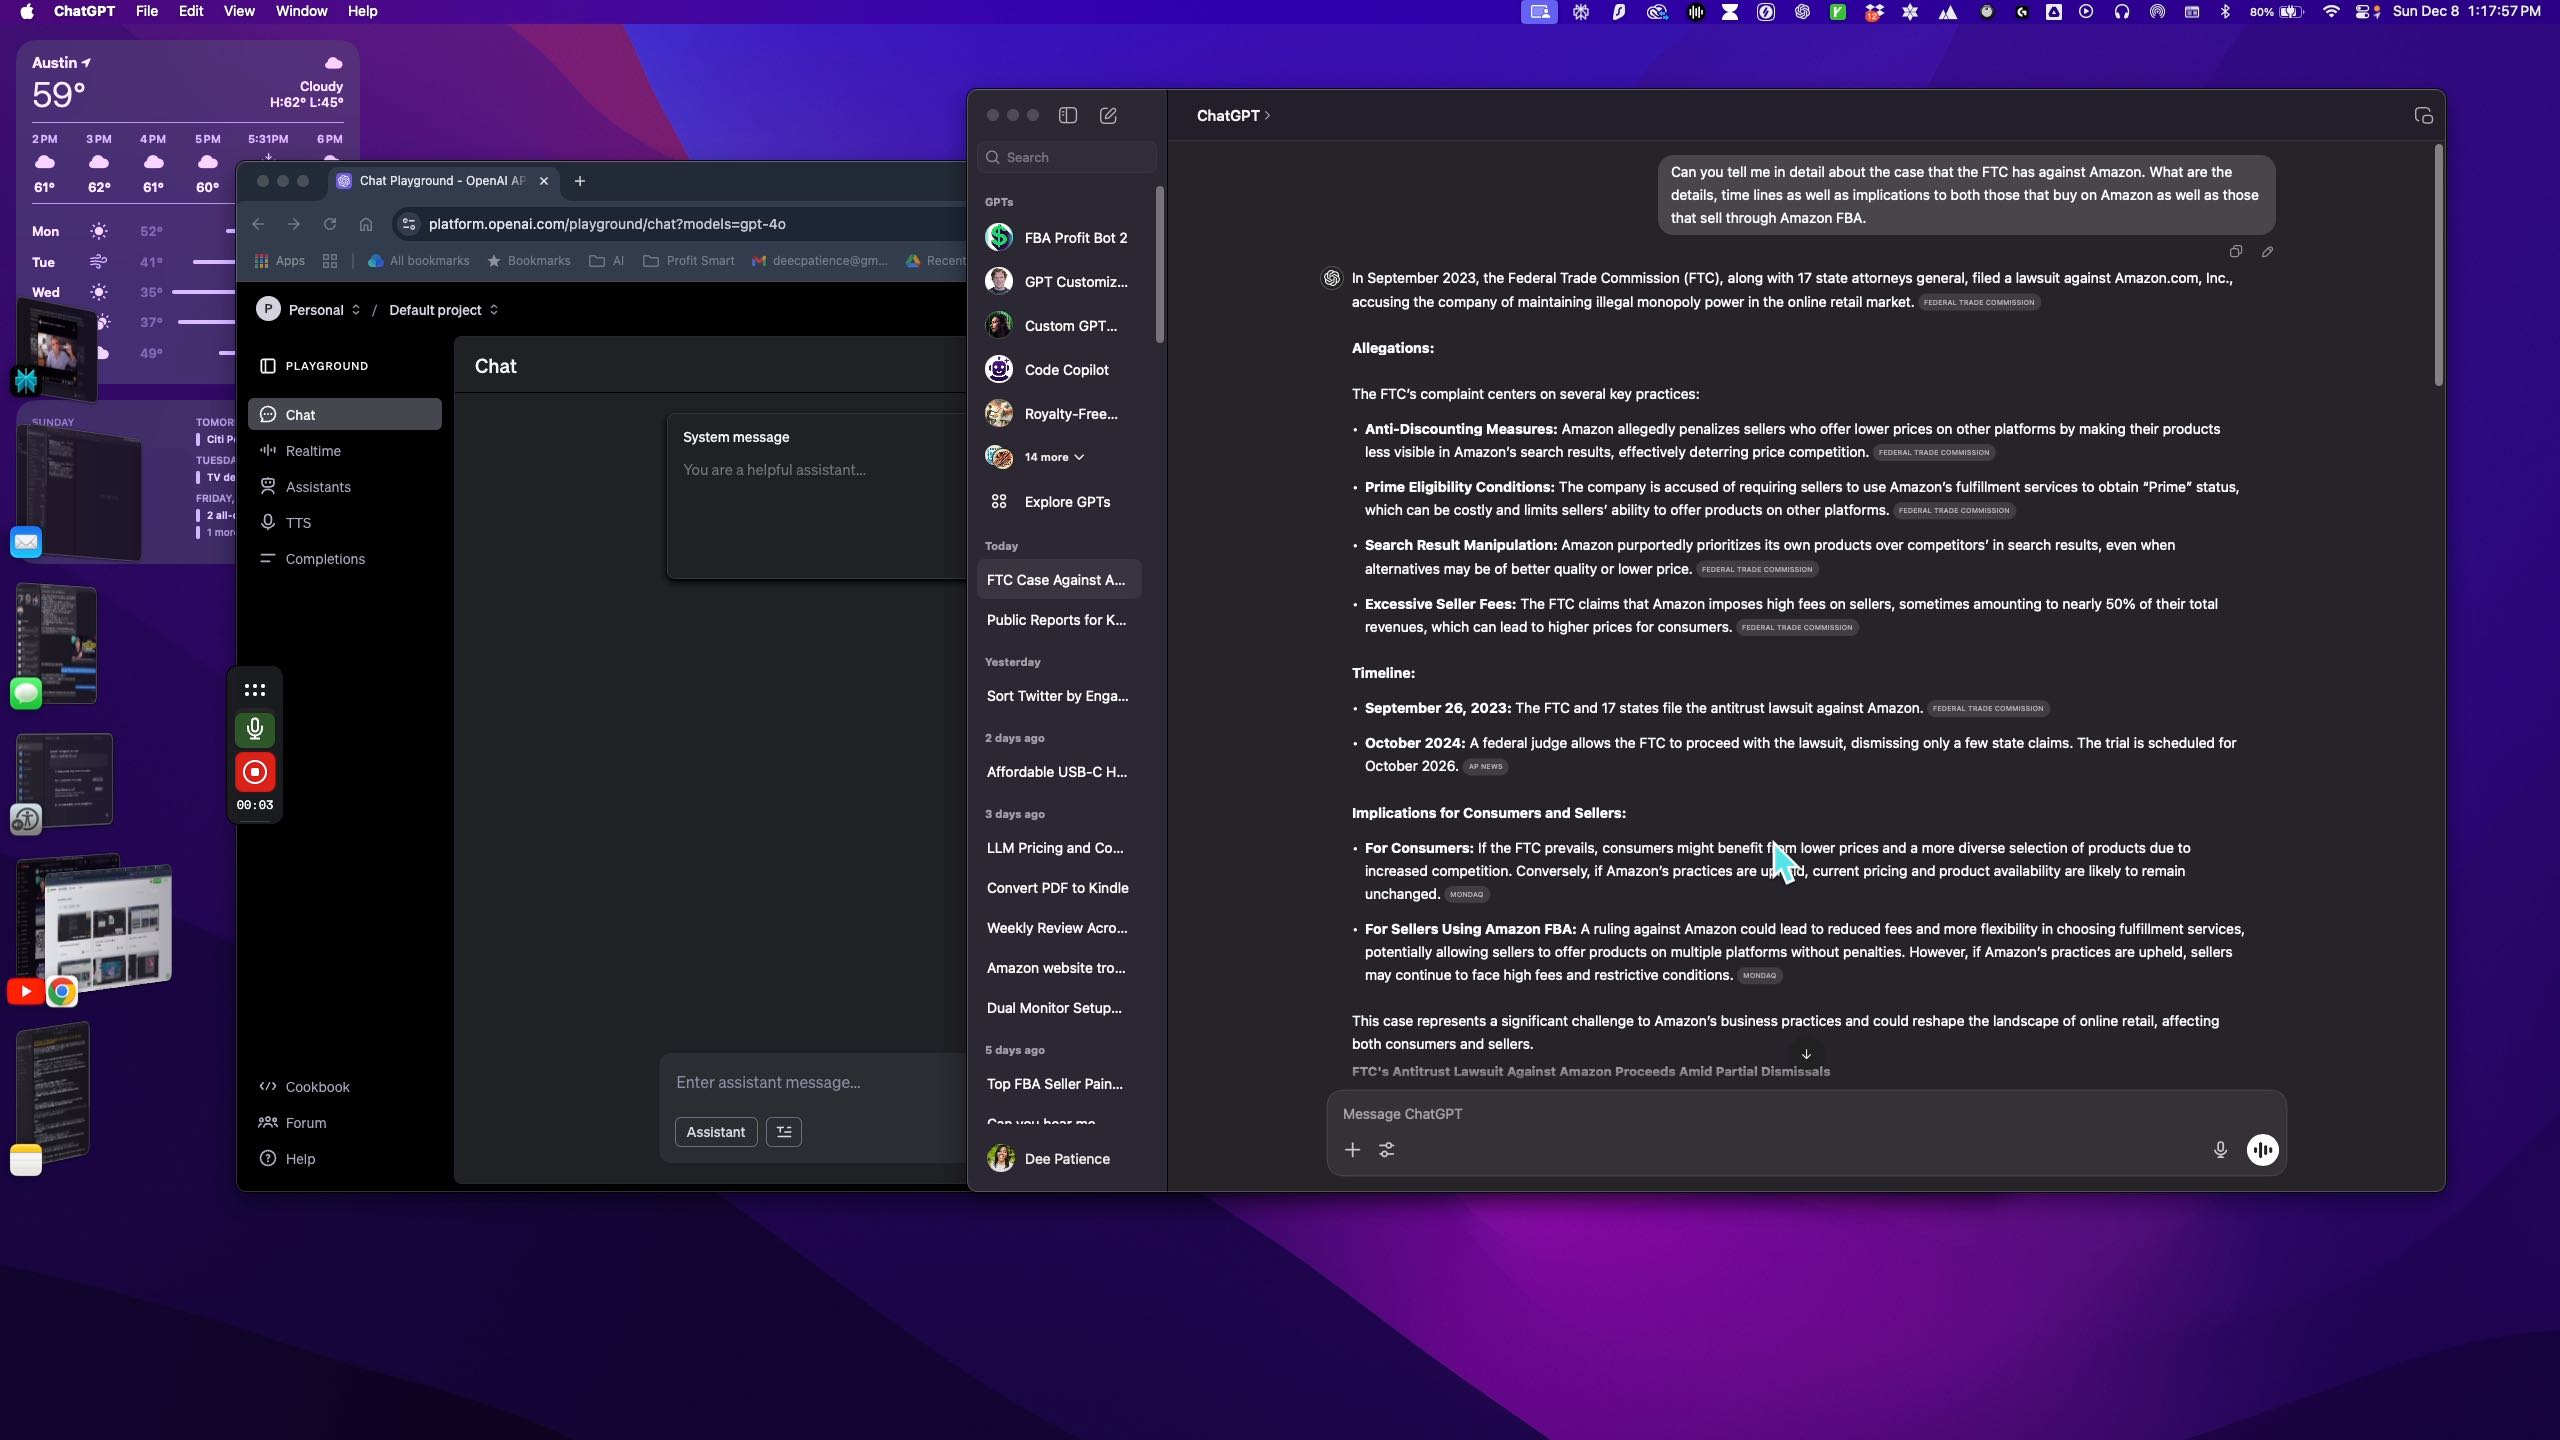The width and height of the screenshot is (2560, 1440).
Task: Click the microphone dictation icon in ChatGPT
Action: point(2220,1150)
